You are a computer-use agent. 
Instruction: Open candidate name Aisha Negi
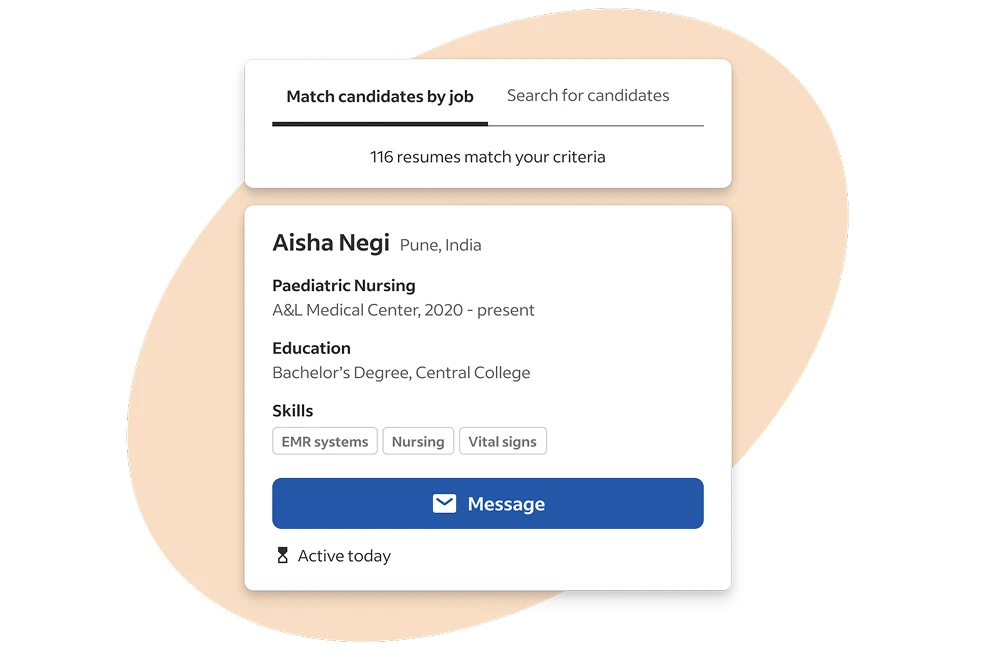coord(331,243)
